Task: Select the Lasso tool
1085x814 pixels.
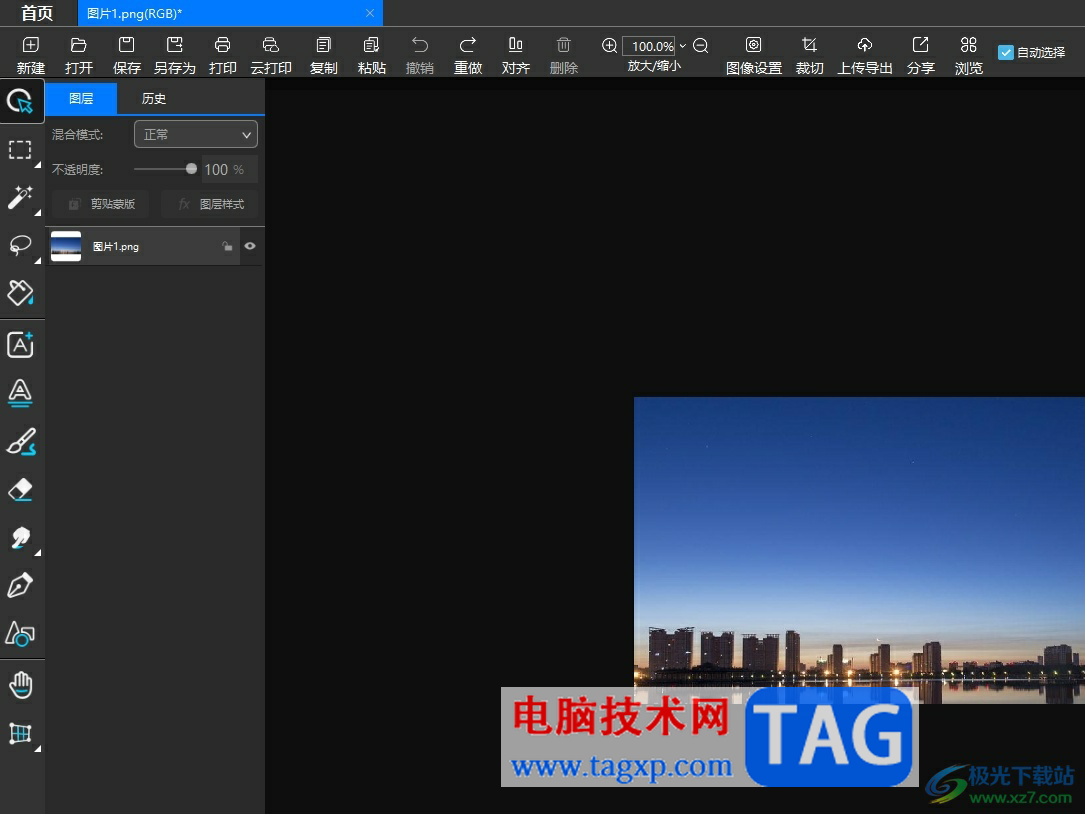Action: tap(21, 245)
